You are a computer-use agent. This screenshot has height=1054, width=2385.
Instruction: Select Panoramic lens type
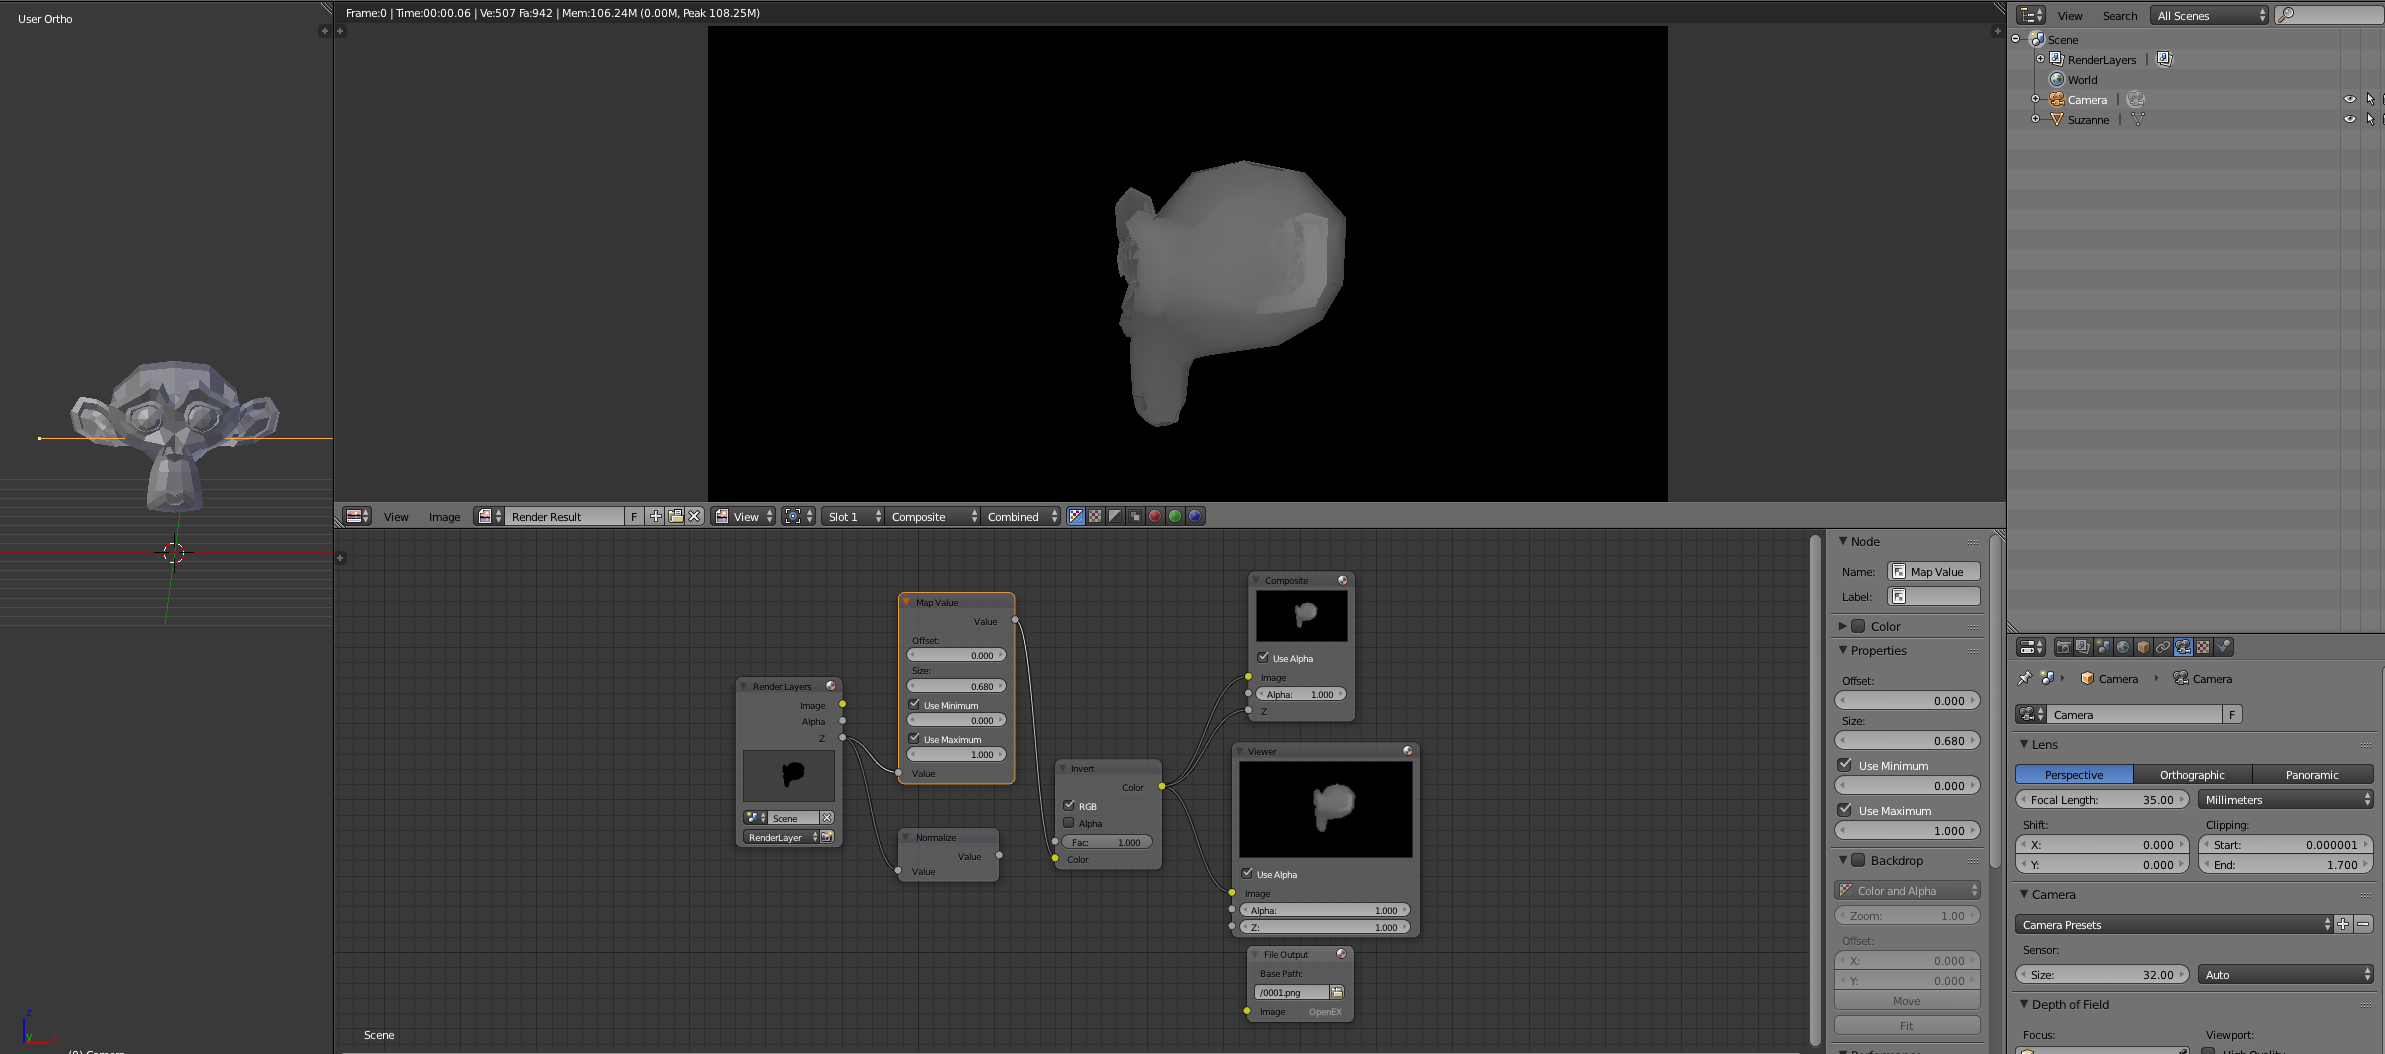[x=2312, y=774]
